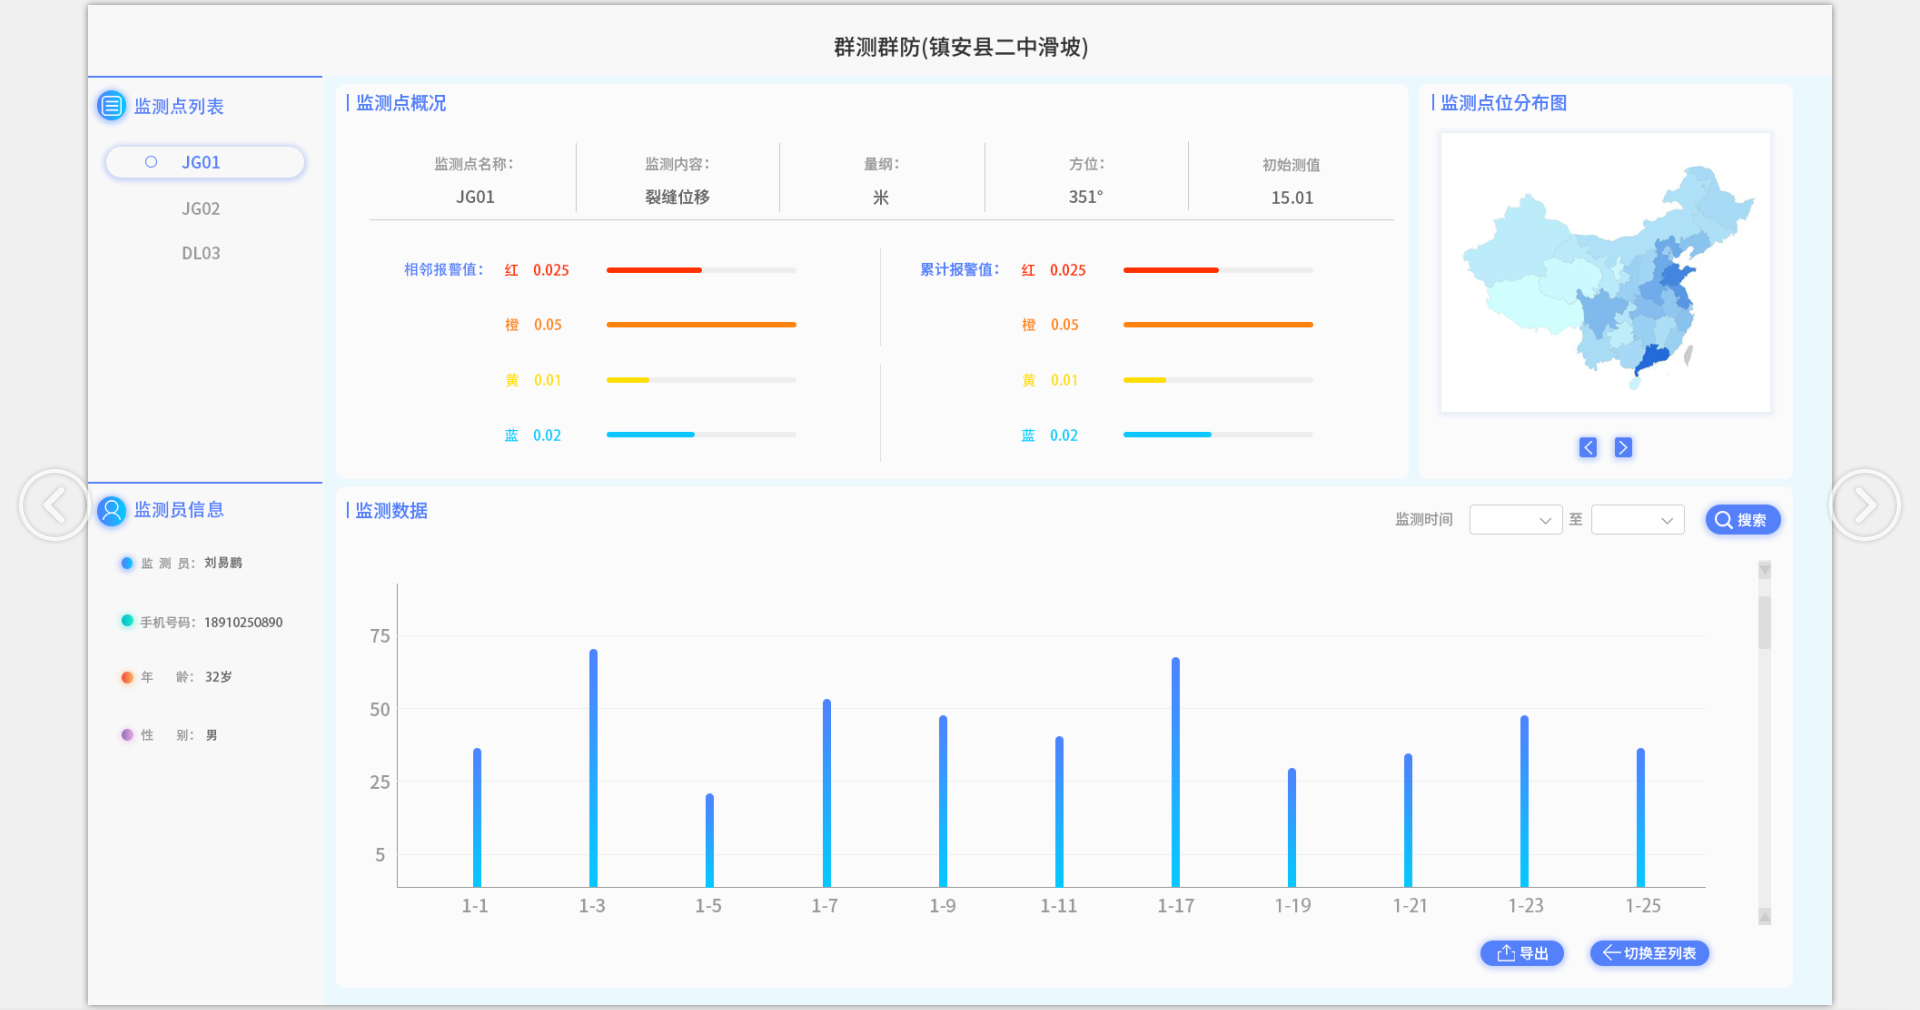Select monitoring point DL03
The height and width of the screenshot is (1010, 1920).
tap(201, 254)
